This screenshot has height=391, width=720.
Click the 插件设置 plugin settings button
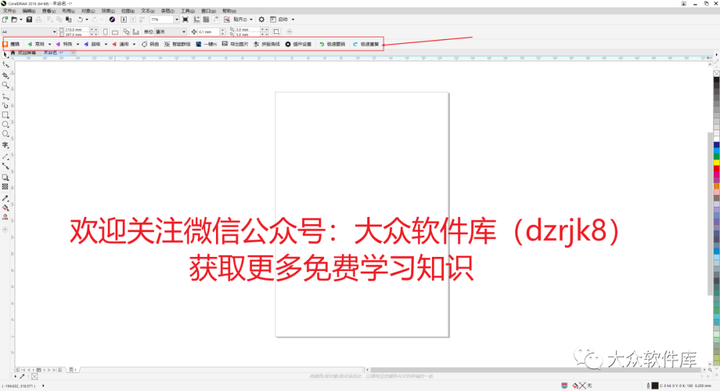(298, 44)
